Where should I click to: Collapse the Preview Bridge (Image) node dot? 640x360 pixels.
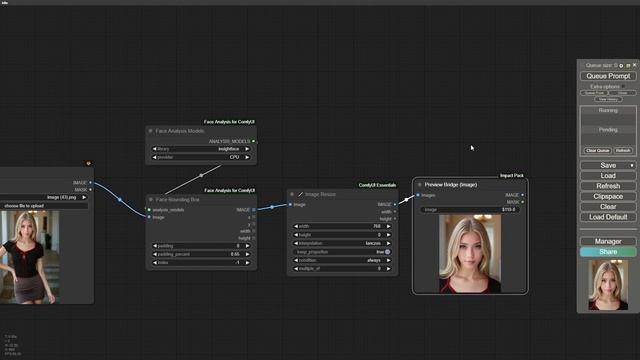click(420, 184)
